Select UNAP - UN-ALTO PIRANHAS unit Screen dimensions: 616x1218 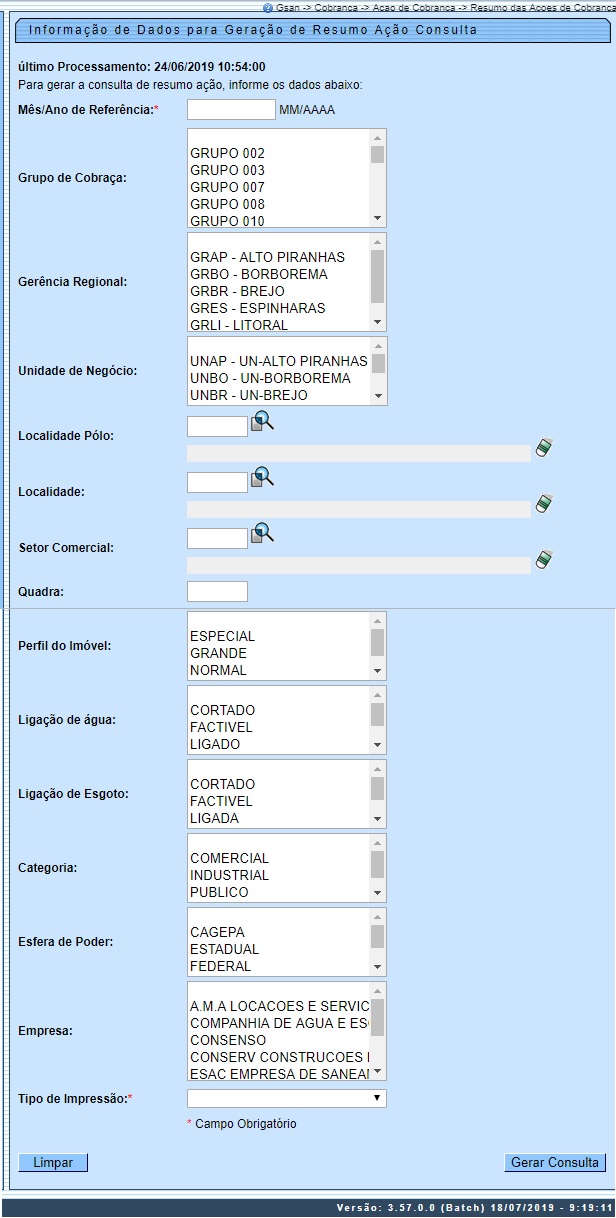[x=278, y=361]
